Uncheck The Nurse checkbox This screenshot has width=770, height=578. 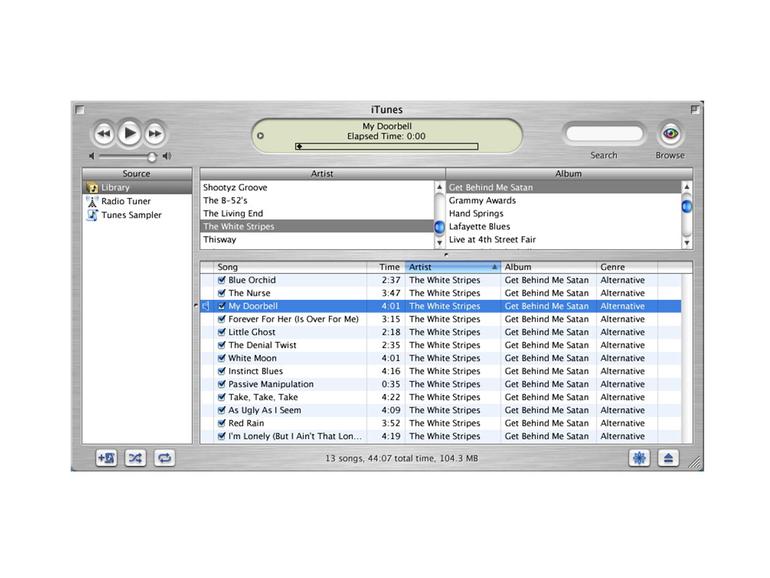coord(221,293)
